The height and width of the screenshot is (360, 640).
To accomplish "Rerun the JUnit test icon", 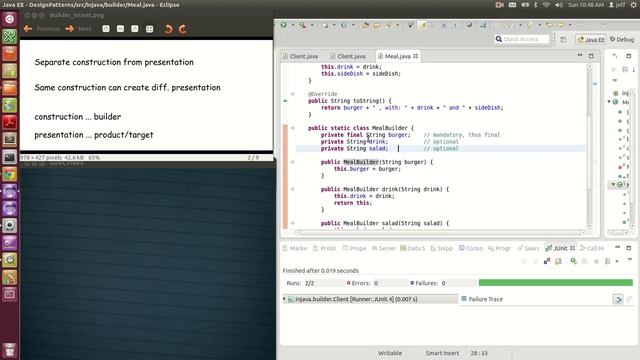I will click(x=573, y=261).
